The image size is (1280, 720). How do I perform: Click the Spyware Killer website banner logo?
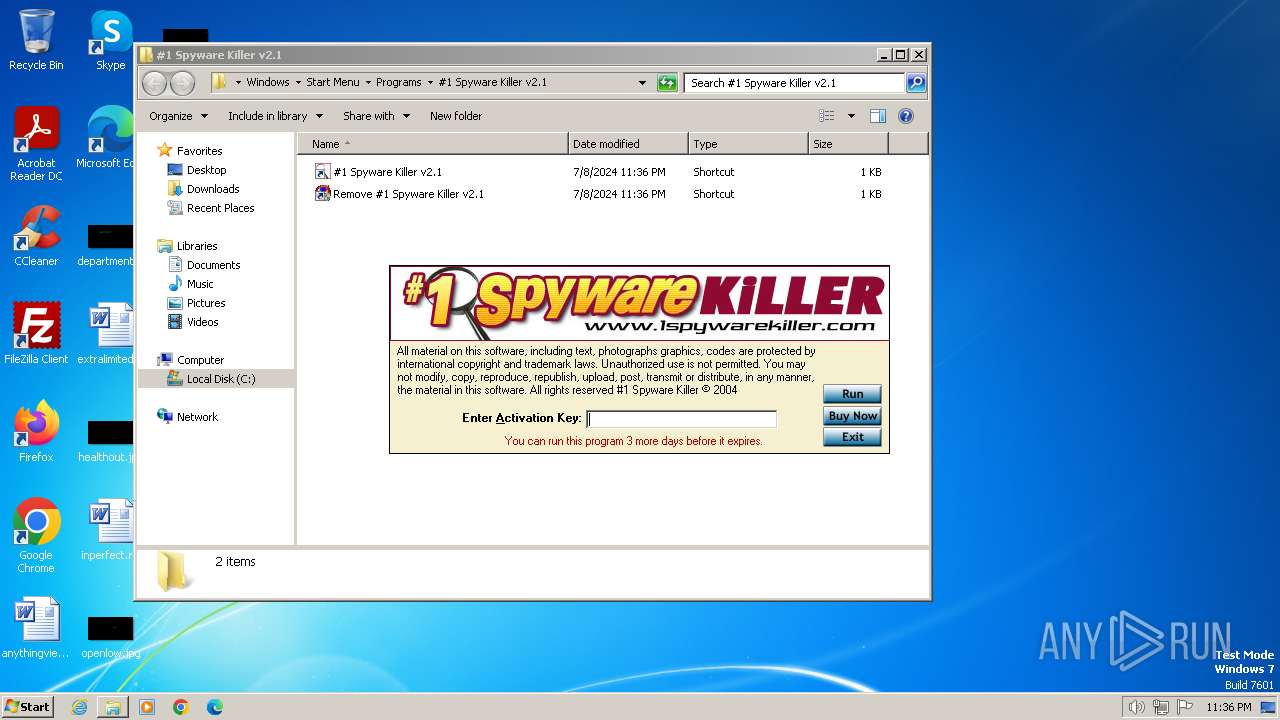click(639, 303)
